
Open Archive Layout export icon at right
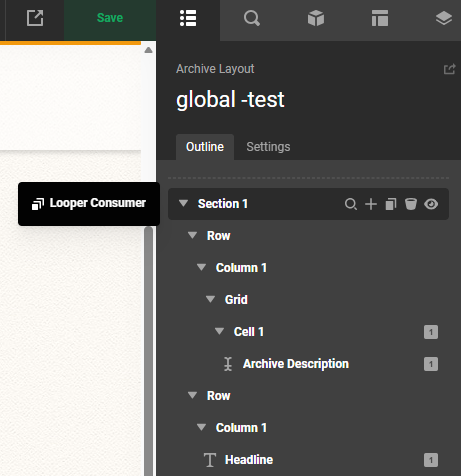449,69
